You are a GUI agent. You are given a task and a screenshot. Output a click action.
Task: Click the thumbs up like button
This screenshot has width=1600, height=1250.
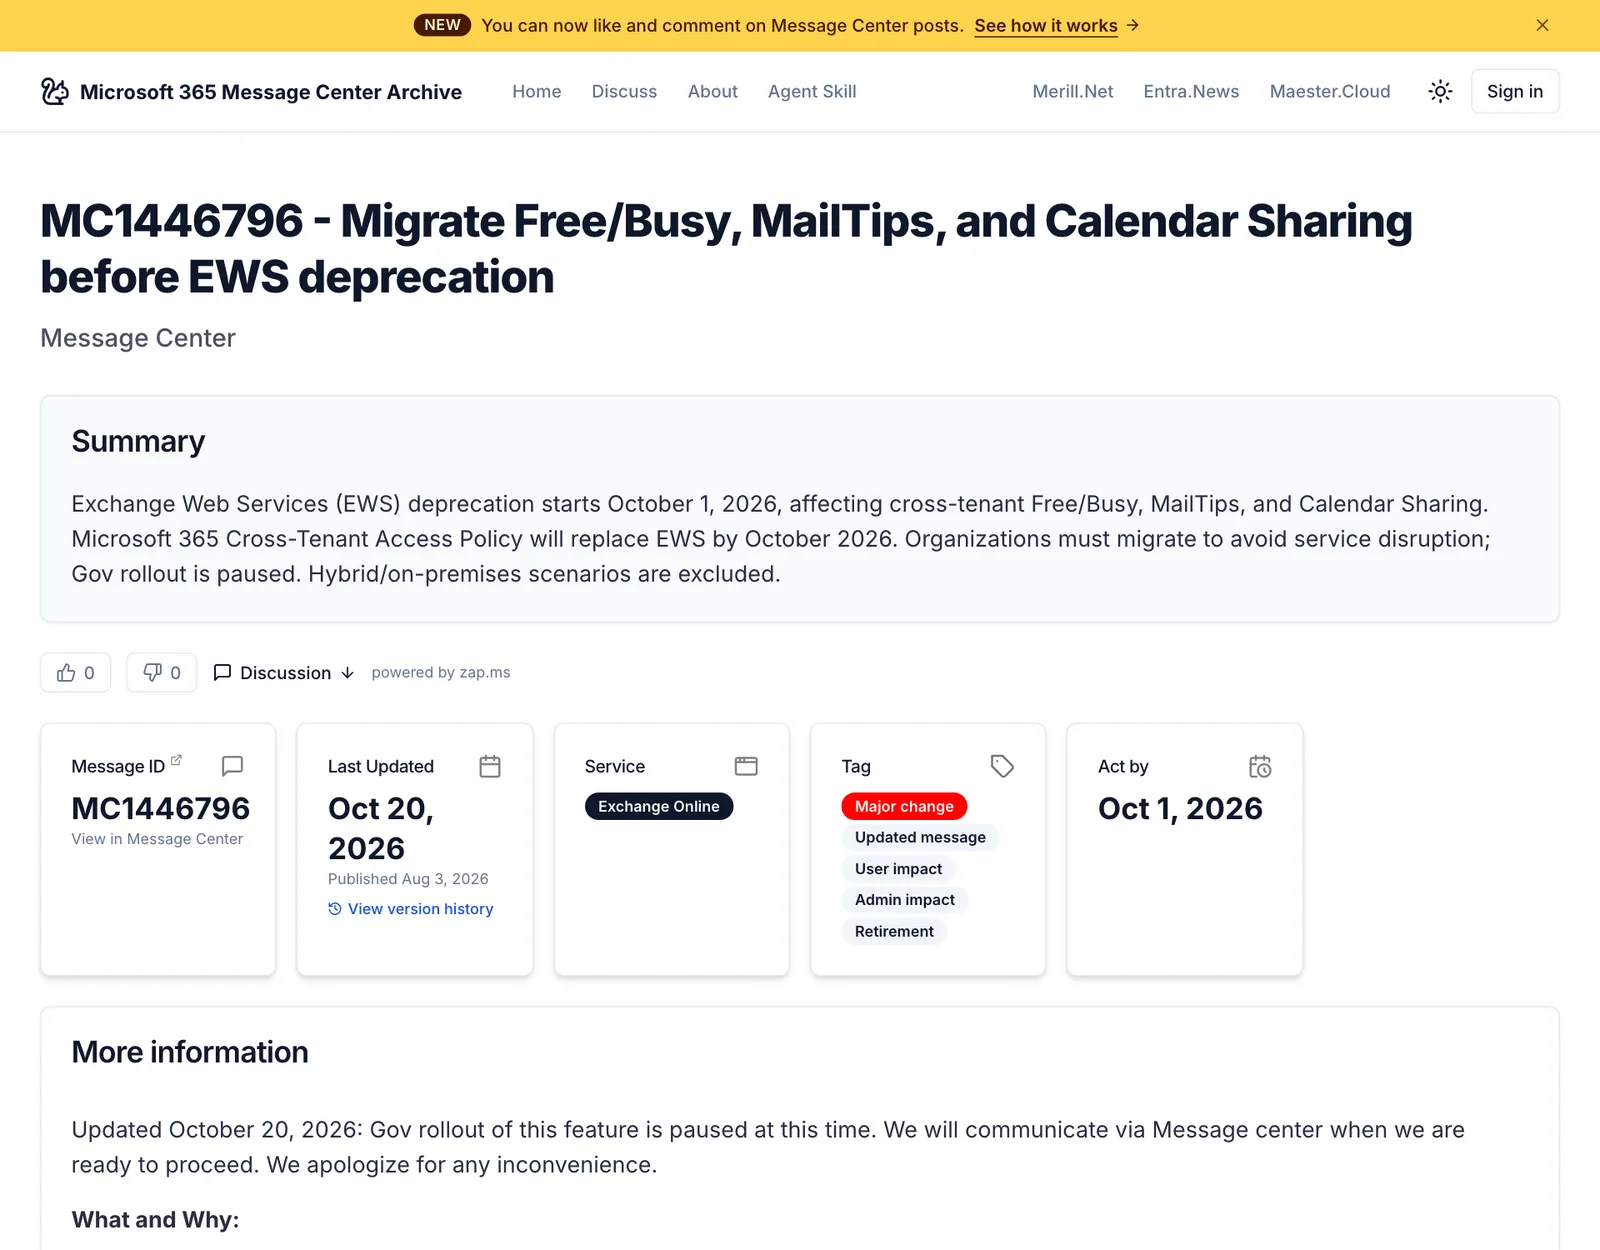[76, 672]
